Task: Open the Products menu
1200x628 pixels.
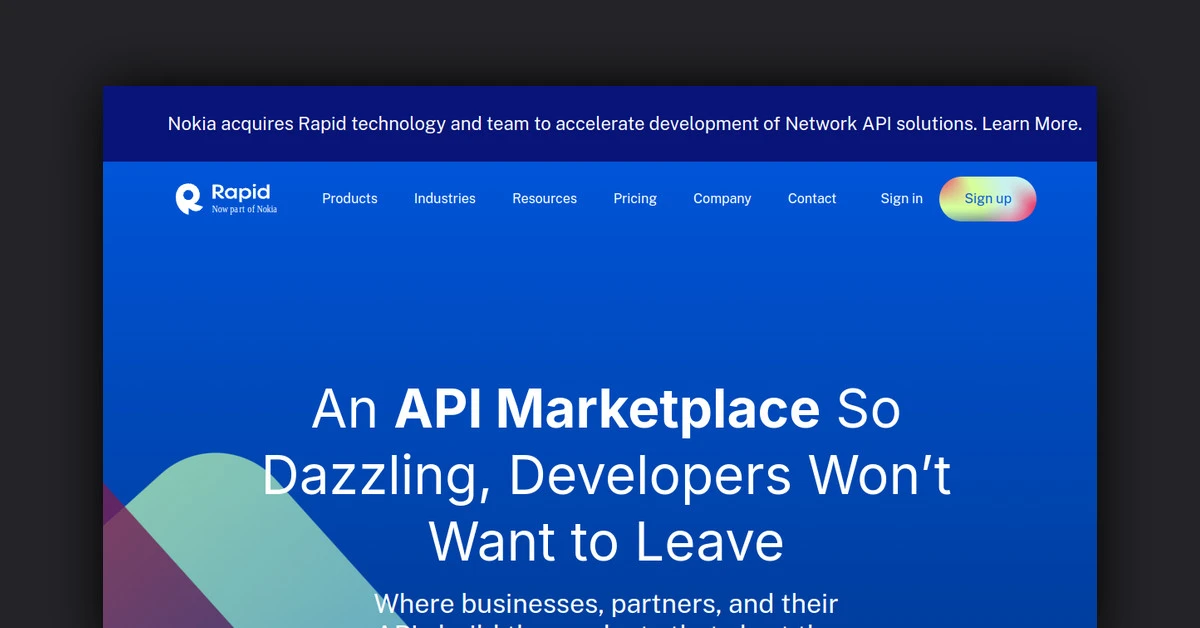Action: pos(349,199)
